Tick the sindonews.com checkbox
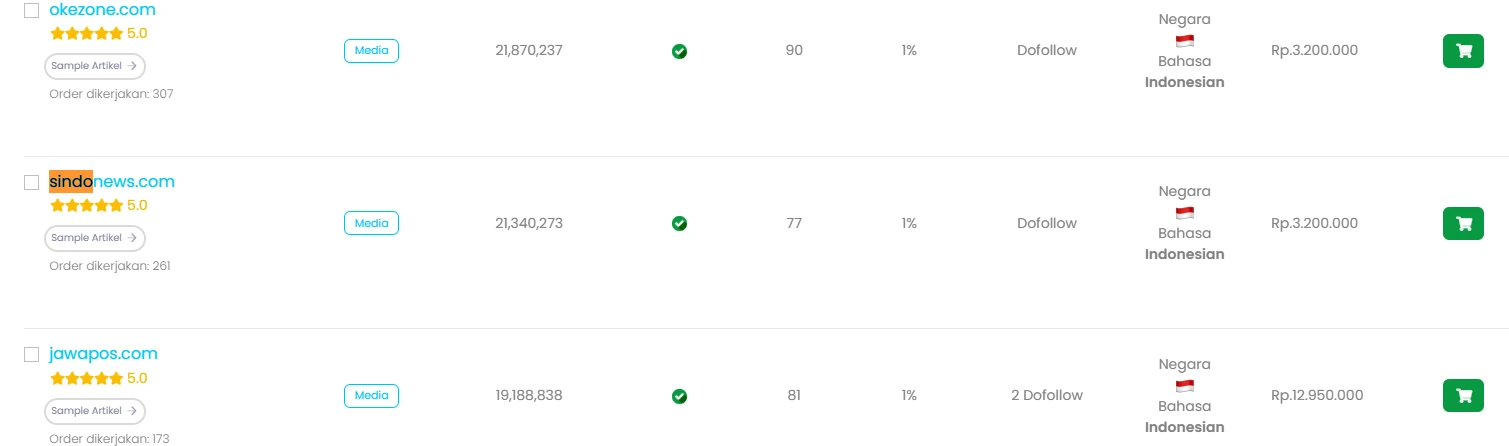The width and height of the screenshot is (1509, 446). click(x=32, y=182)
